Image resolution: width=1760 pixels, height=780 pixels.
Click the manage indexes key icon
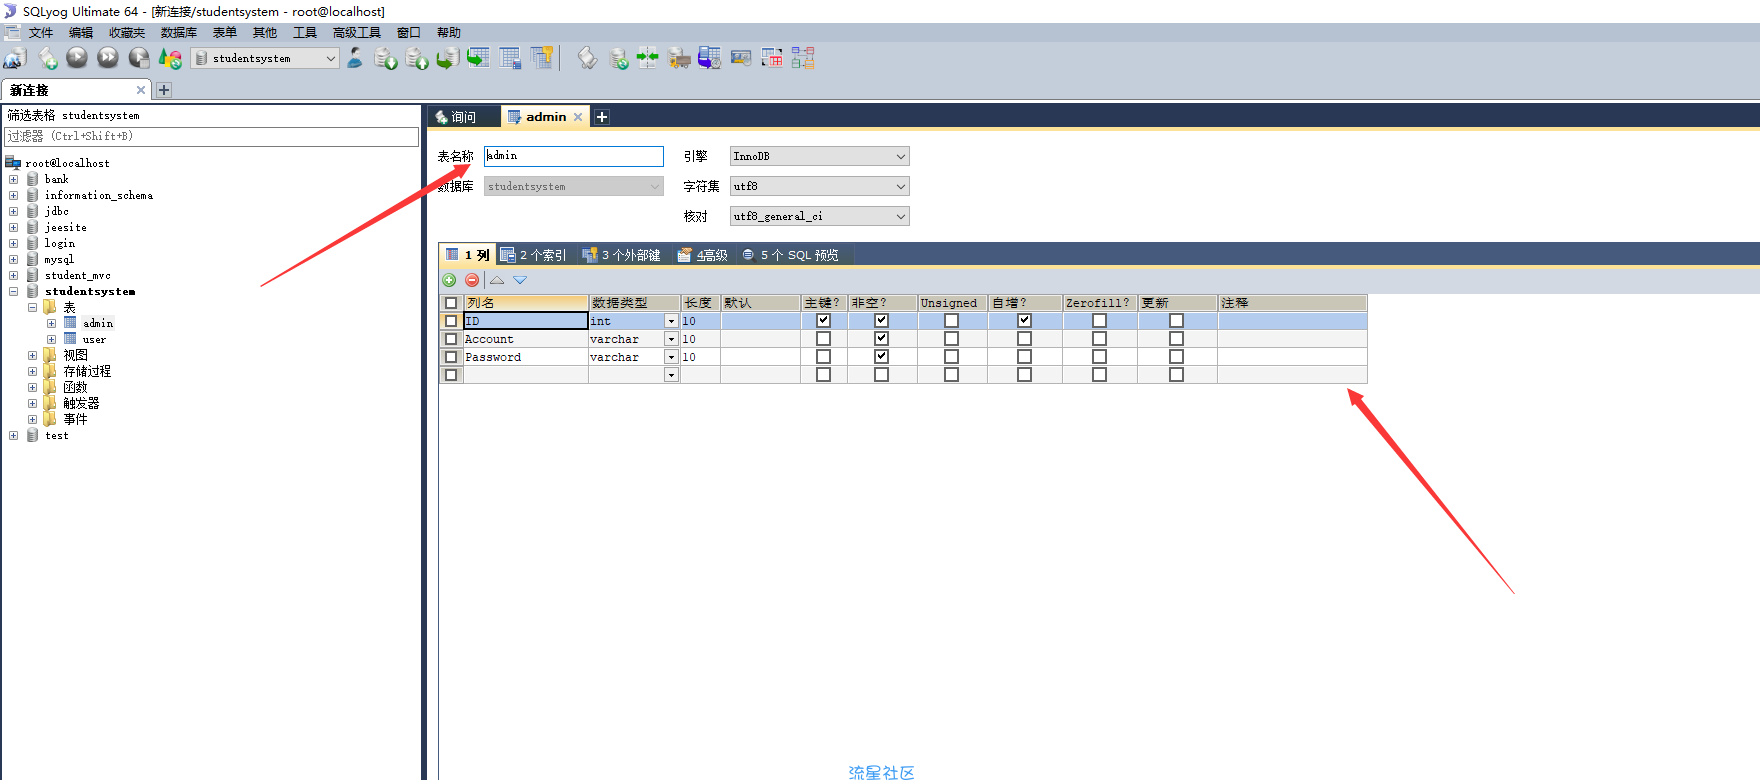pos(542,58)
